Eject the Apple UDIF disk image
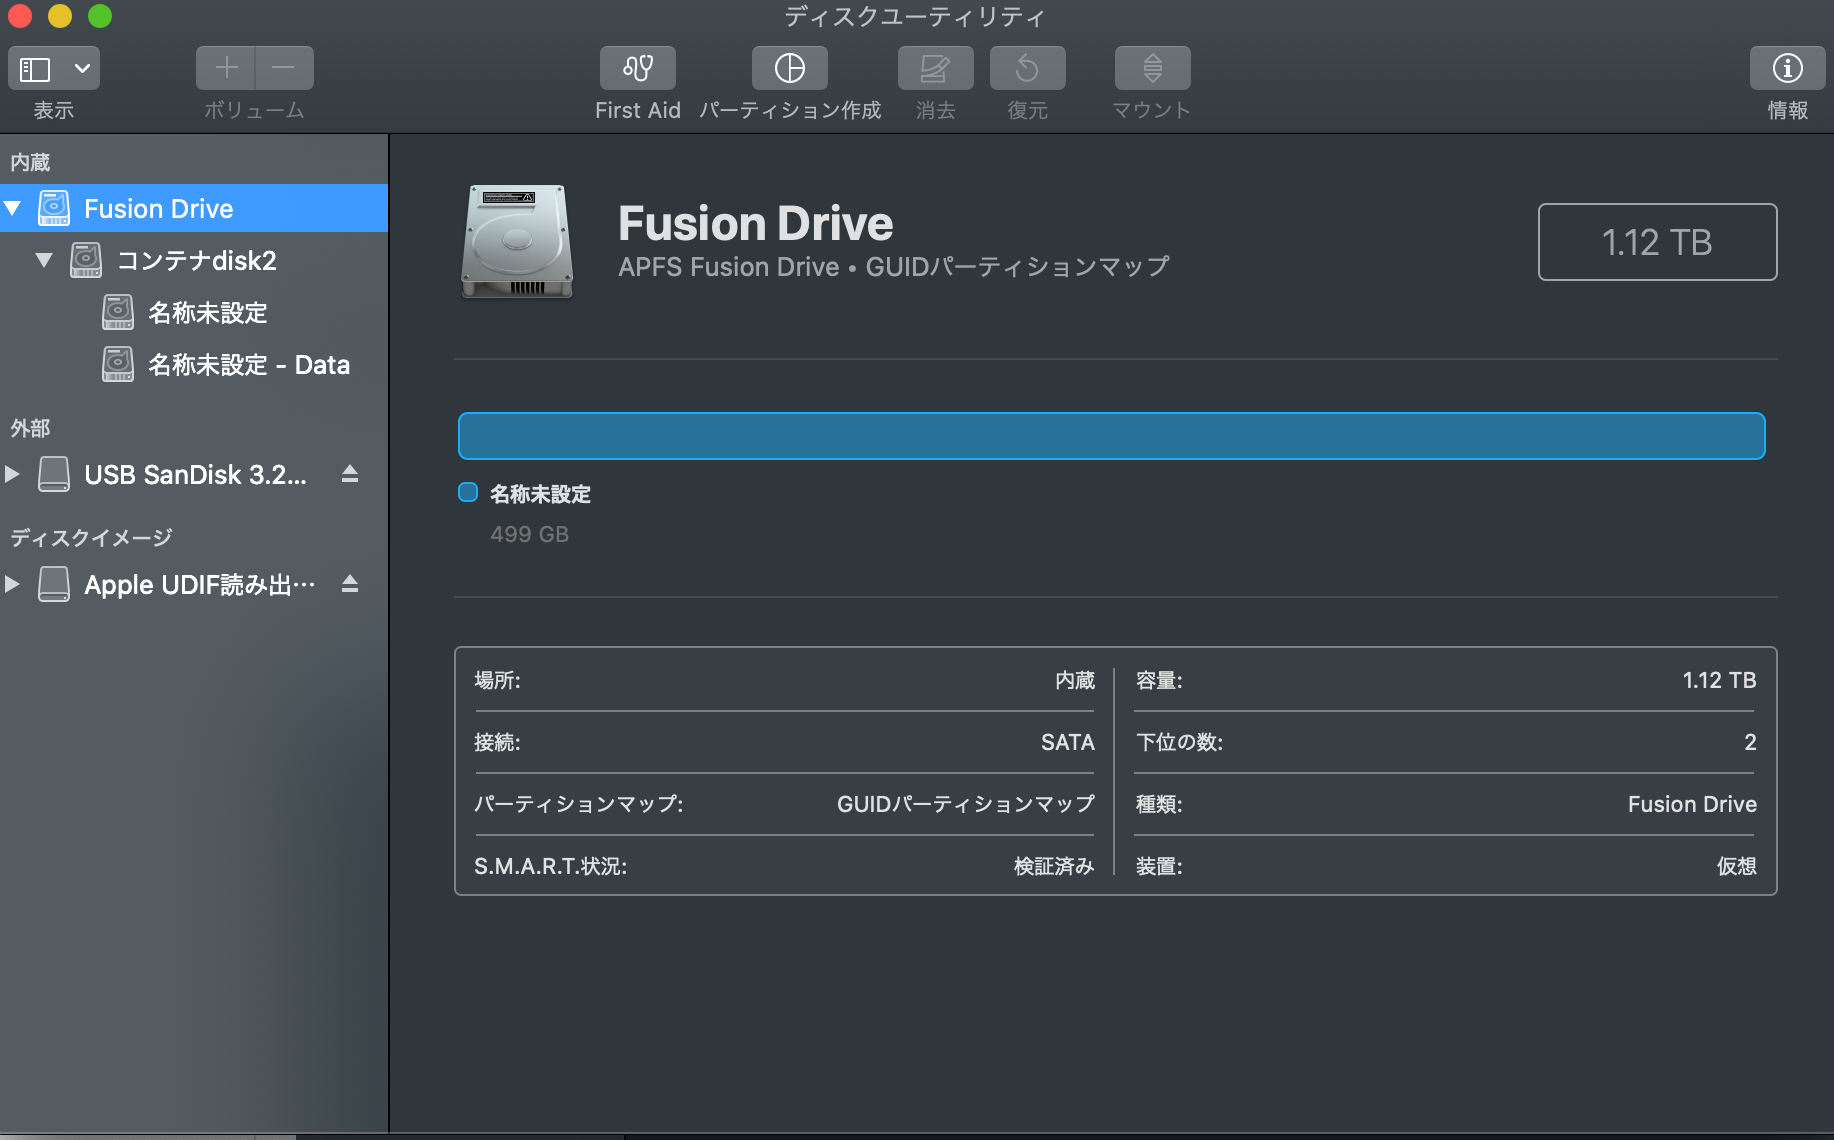 (x=350, y=584)
